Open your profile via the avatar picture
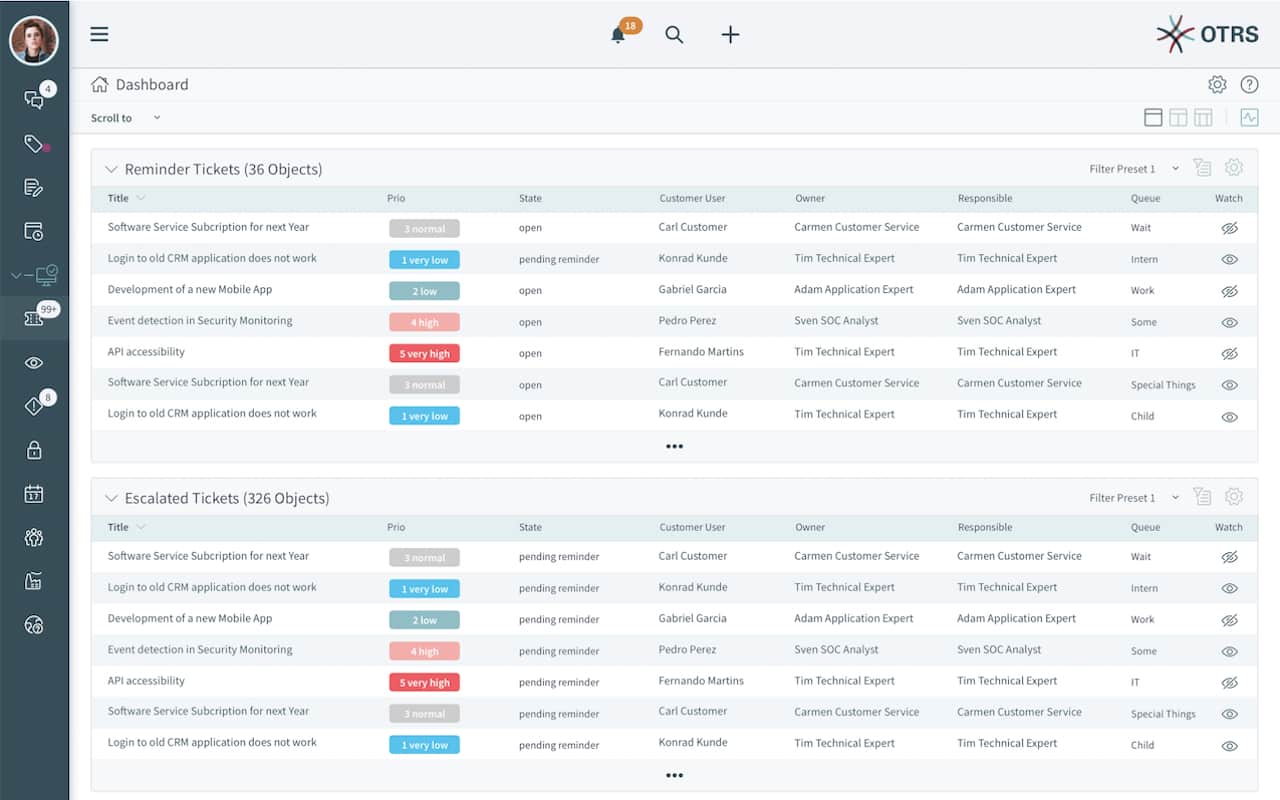The height and width of the screenshot is (800, 1280). (x=35, y=40)
